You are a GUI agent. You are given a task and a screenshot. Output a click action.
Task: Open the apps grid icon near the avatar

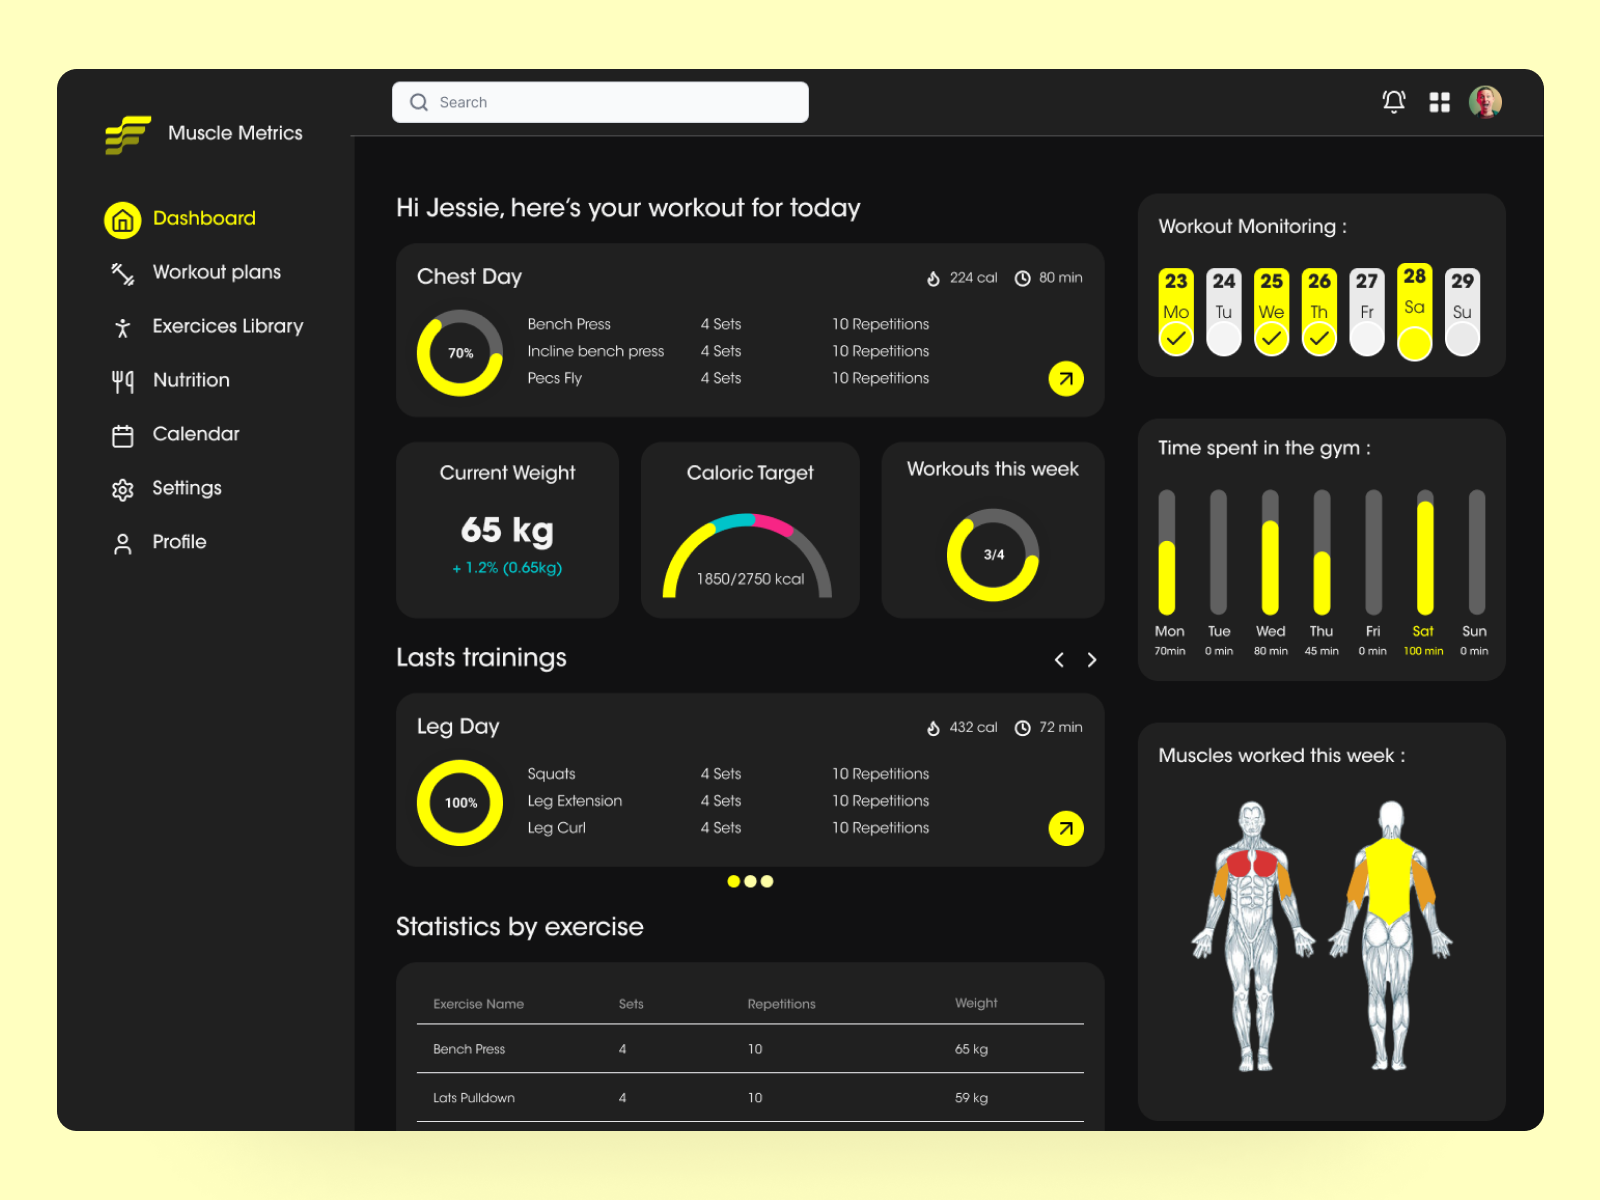(x=1440, y=101)
